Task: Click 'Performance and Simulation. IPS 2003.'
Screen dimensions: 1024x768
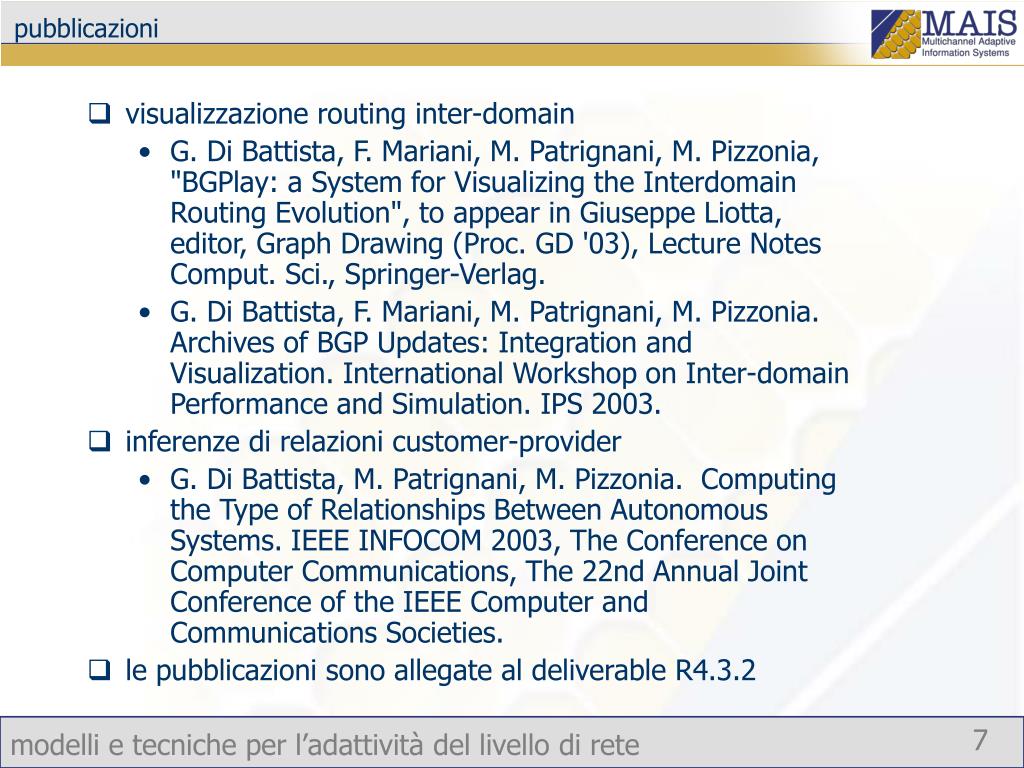Action: click(x=416, y=404)
